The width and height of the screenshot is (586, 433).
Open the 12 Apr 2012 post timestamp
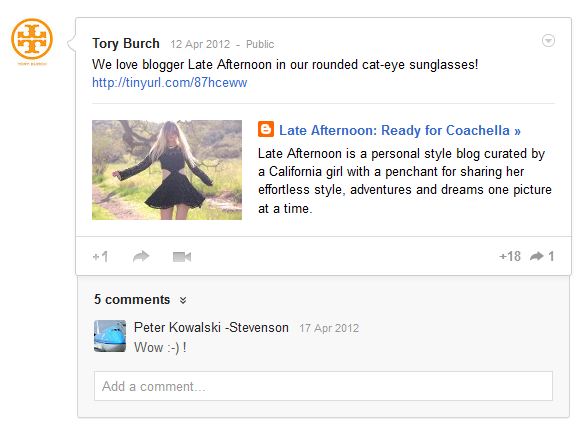coord(200,44)
